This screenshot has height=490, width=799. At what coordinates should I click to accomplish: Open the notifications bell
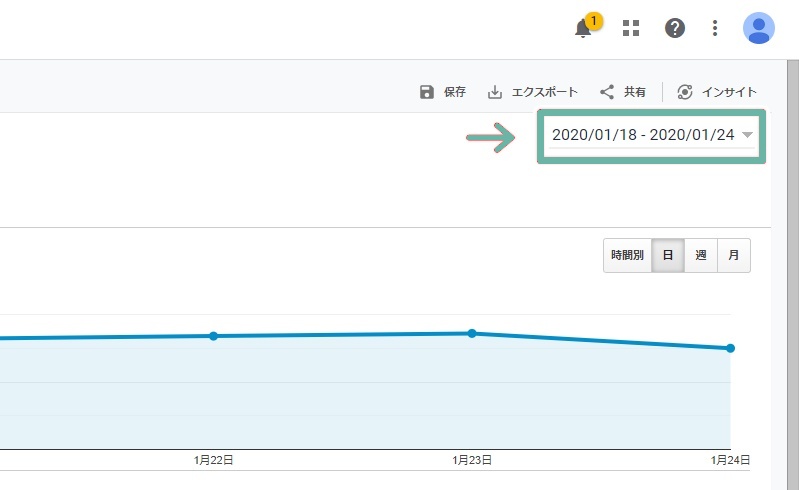pos(583,28)
